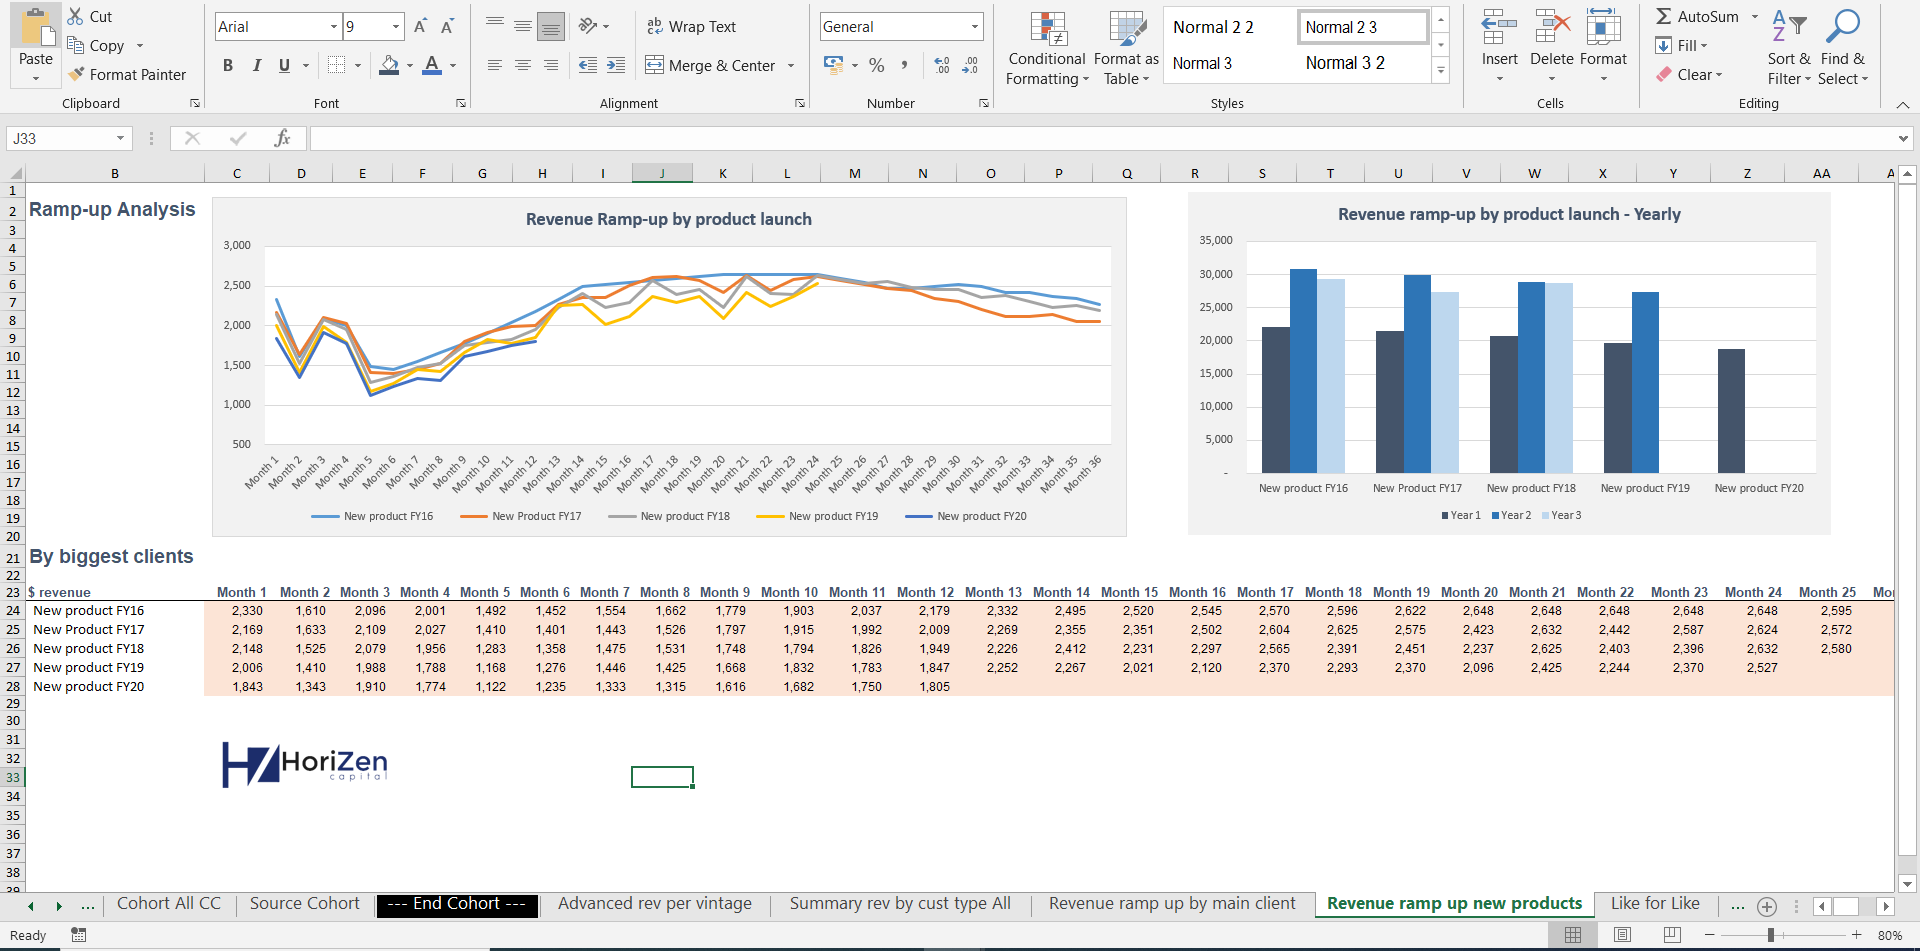
Task: Click Format cells icon
Action: (1604, 28)
